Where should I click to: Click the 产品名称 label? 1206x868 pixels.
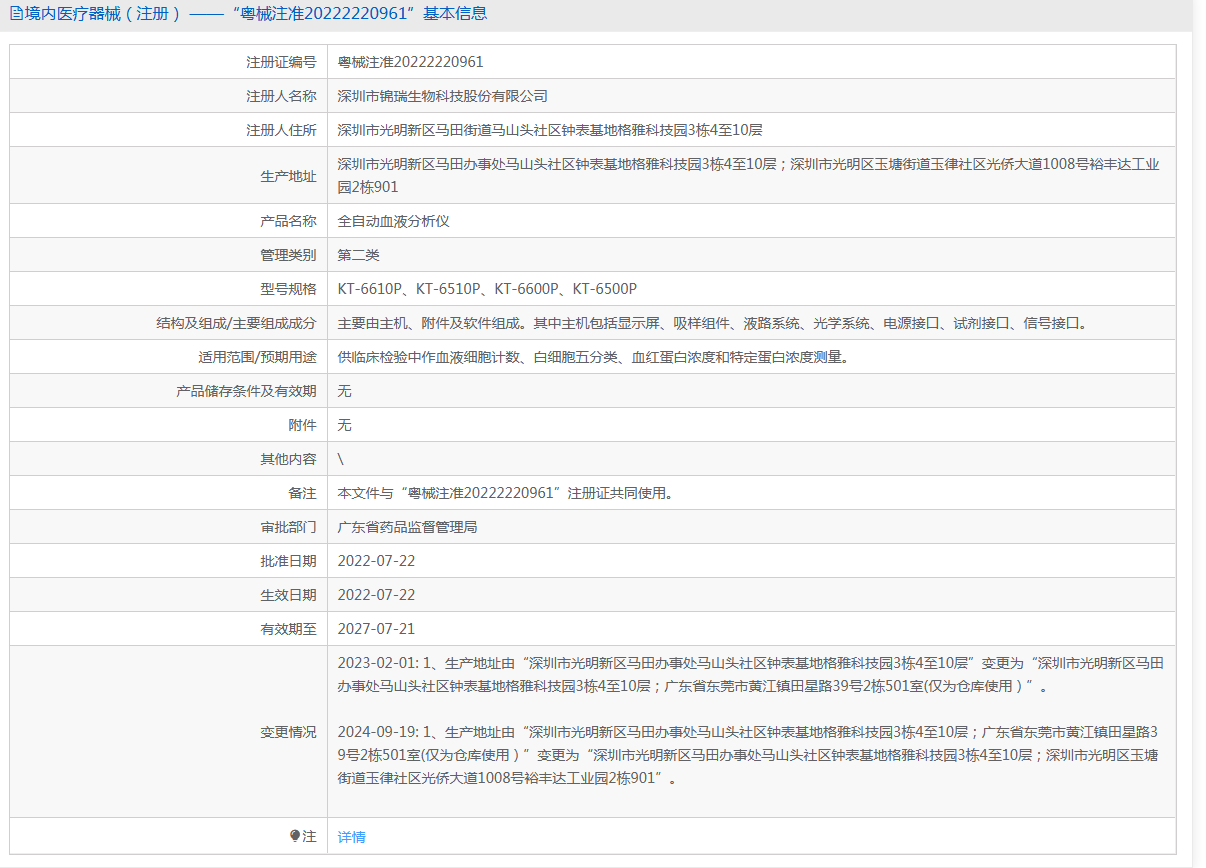289,221
